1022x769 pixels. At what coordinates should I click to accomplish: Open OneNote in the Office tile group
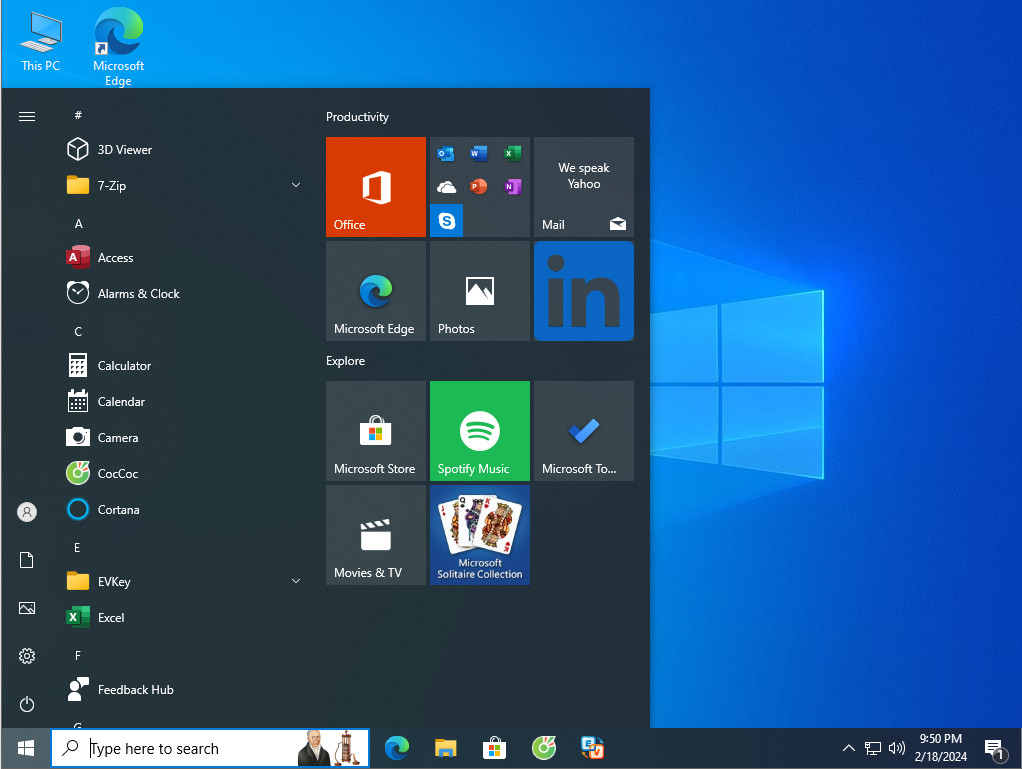coord(511,186)
